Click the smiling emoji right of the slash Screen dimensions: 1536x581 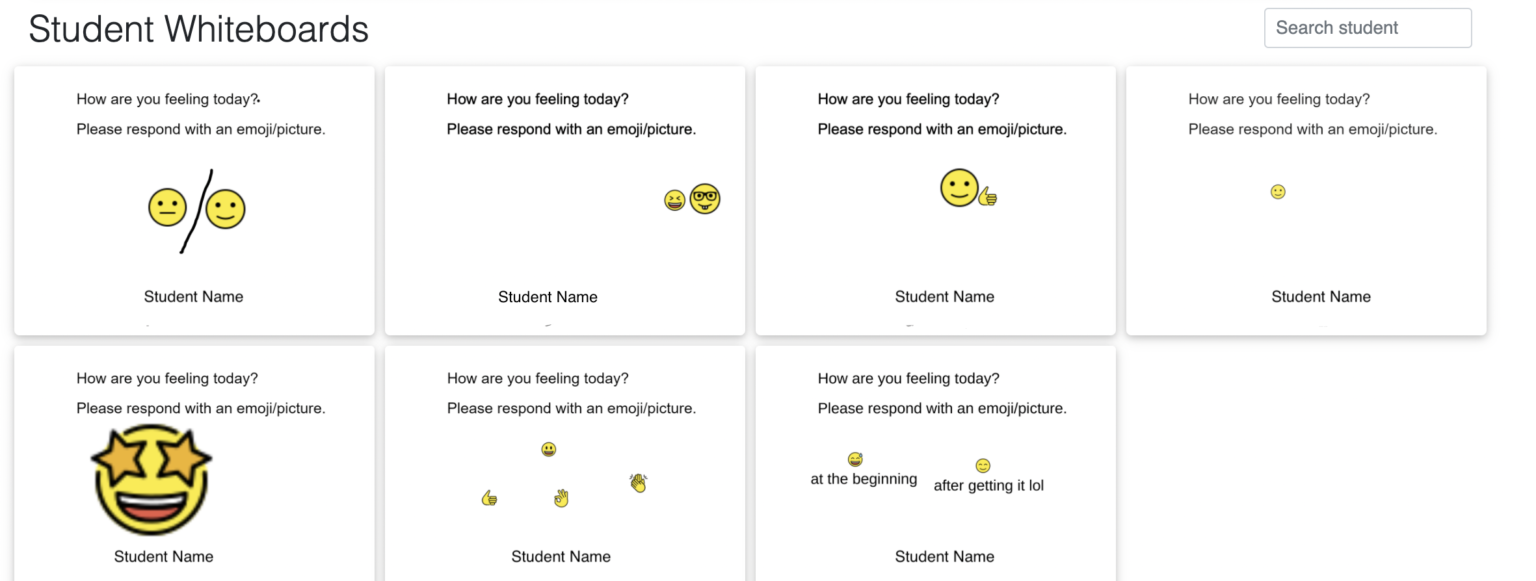(225, 209)
